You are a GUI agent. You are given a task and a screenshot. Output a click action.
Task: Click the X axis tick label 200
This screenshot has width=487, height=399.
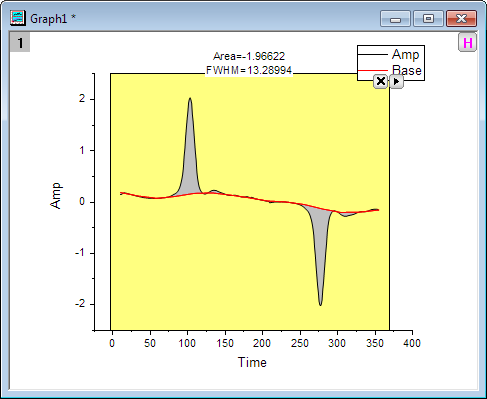pyautogui.click(x=262, y=343)
